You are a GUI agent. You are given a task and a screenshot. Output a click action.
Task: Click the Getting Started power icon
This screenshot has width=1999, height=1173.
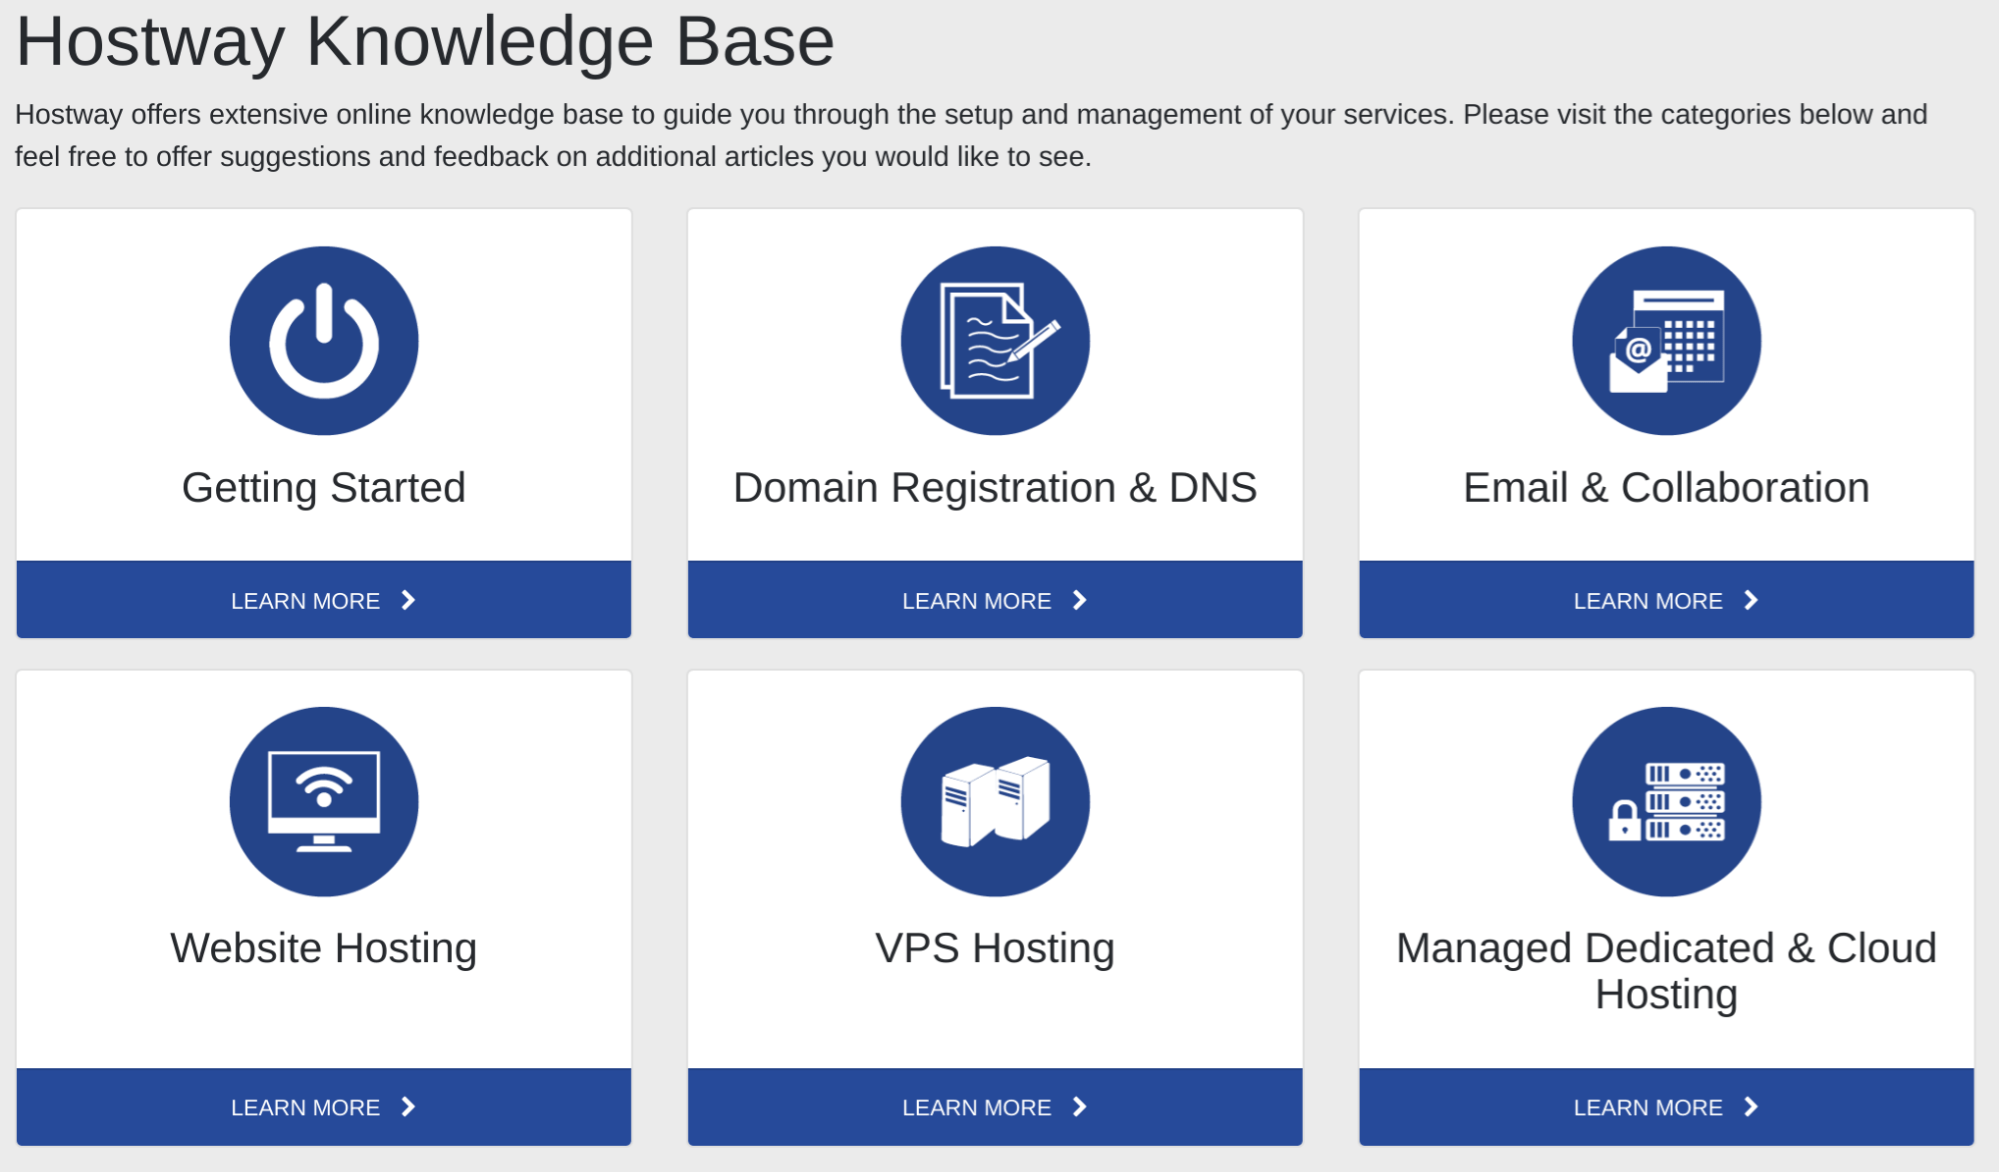[x=324, y=341]
